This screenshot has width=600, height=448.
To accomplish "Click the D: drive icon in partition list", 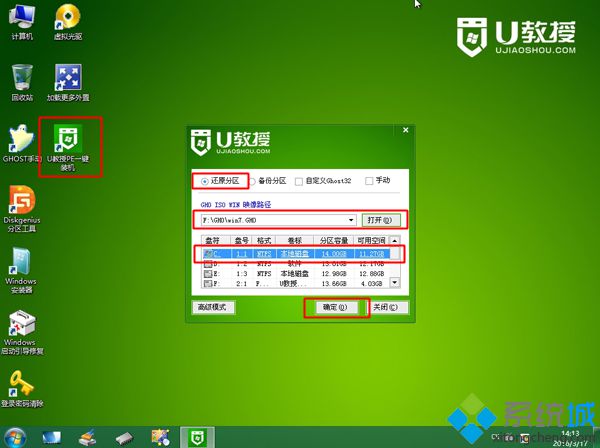I will 208,264.
